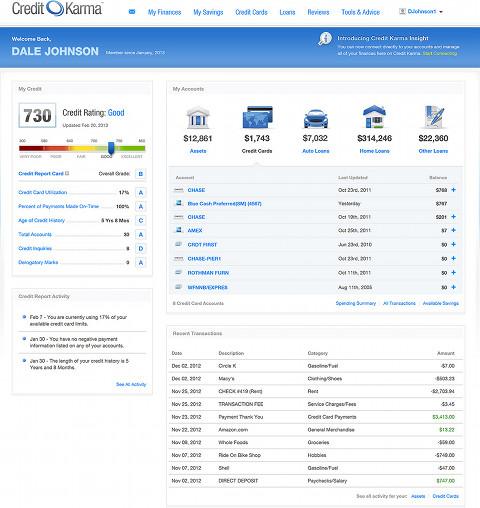Click the Total Accounts grade A badge
This screenshot has width=480, height=508.
(141, 234)
